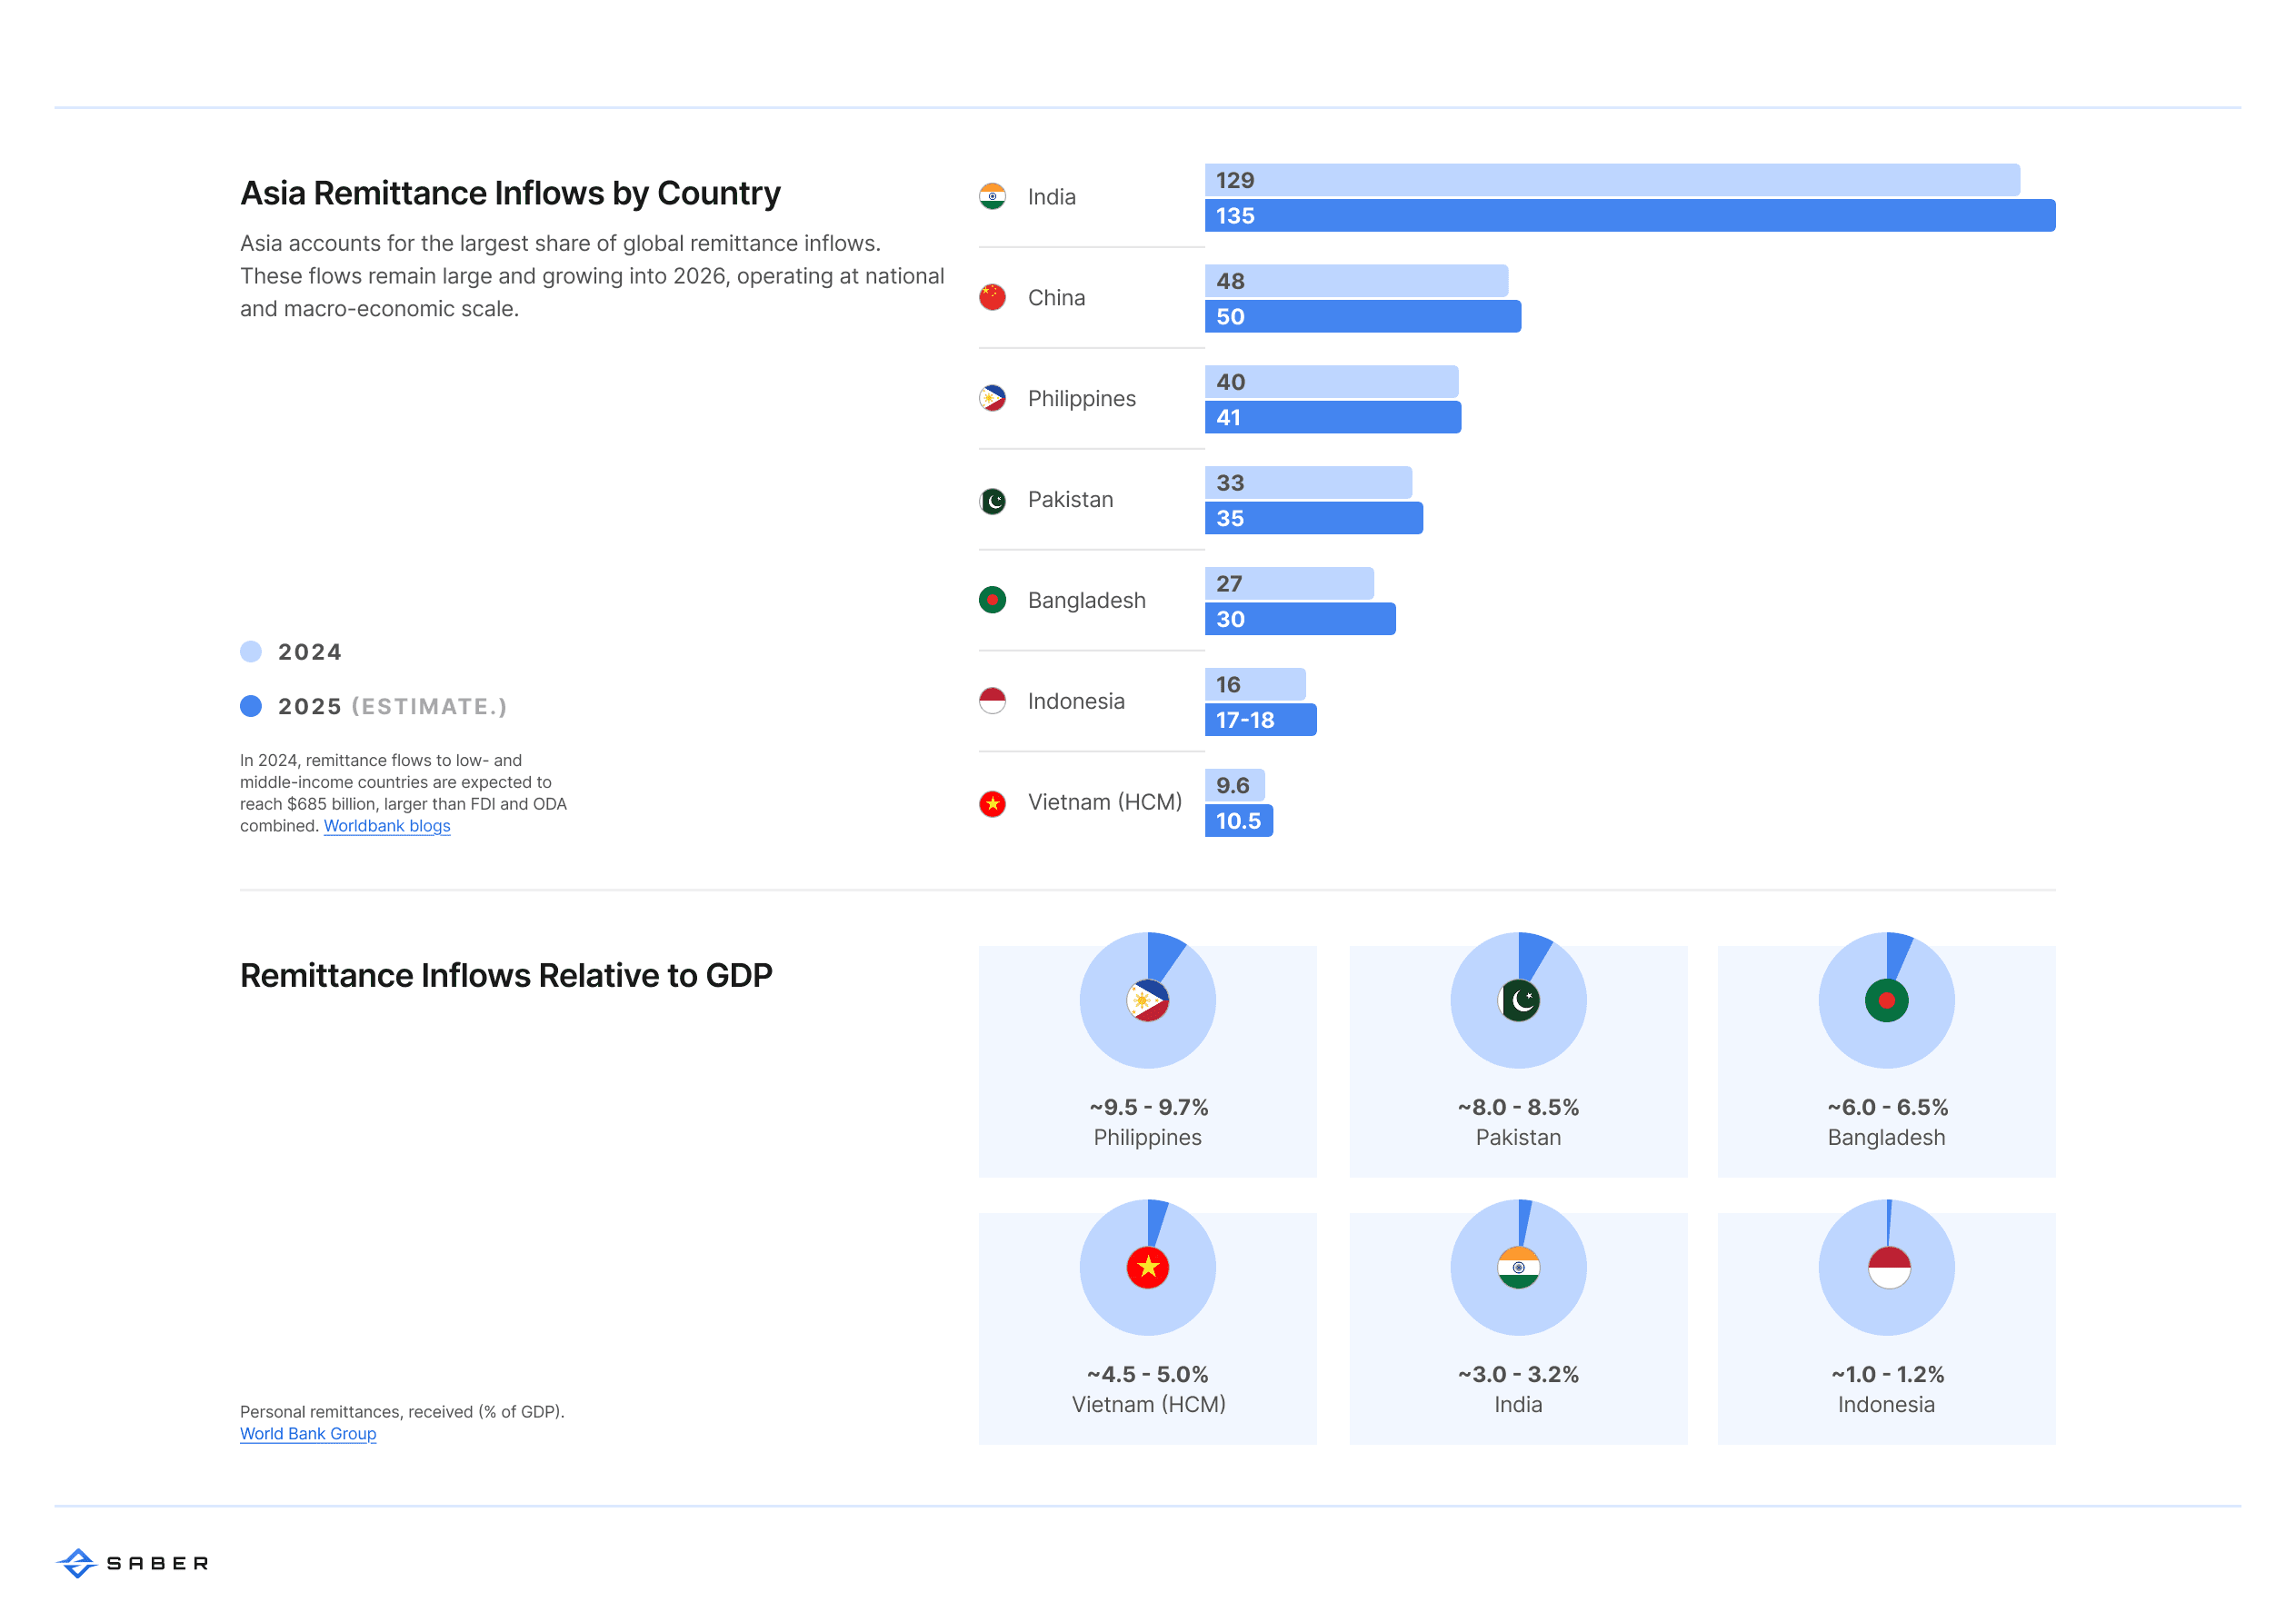This screenshot has width=2296, height=1622.
Task: Select the Pakistan GDP pie chart
Action: [x=1517, y=1040]
